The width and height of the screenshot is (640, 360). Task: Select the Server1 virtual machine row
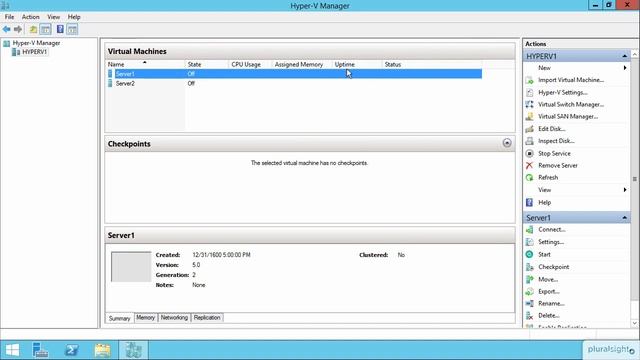point(294,74)
